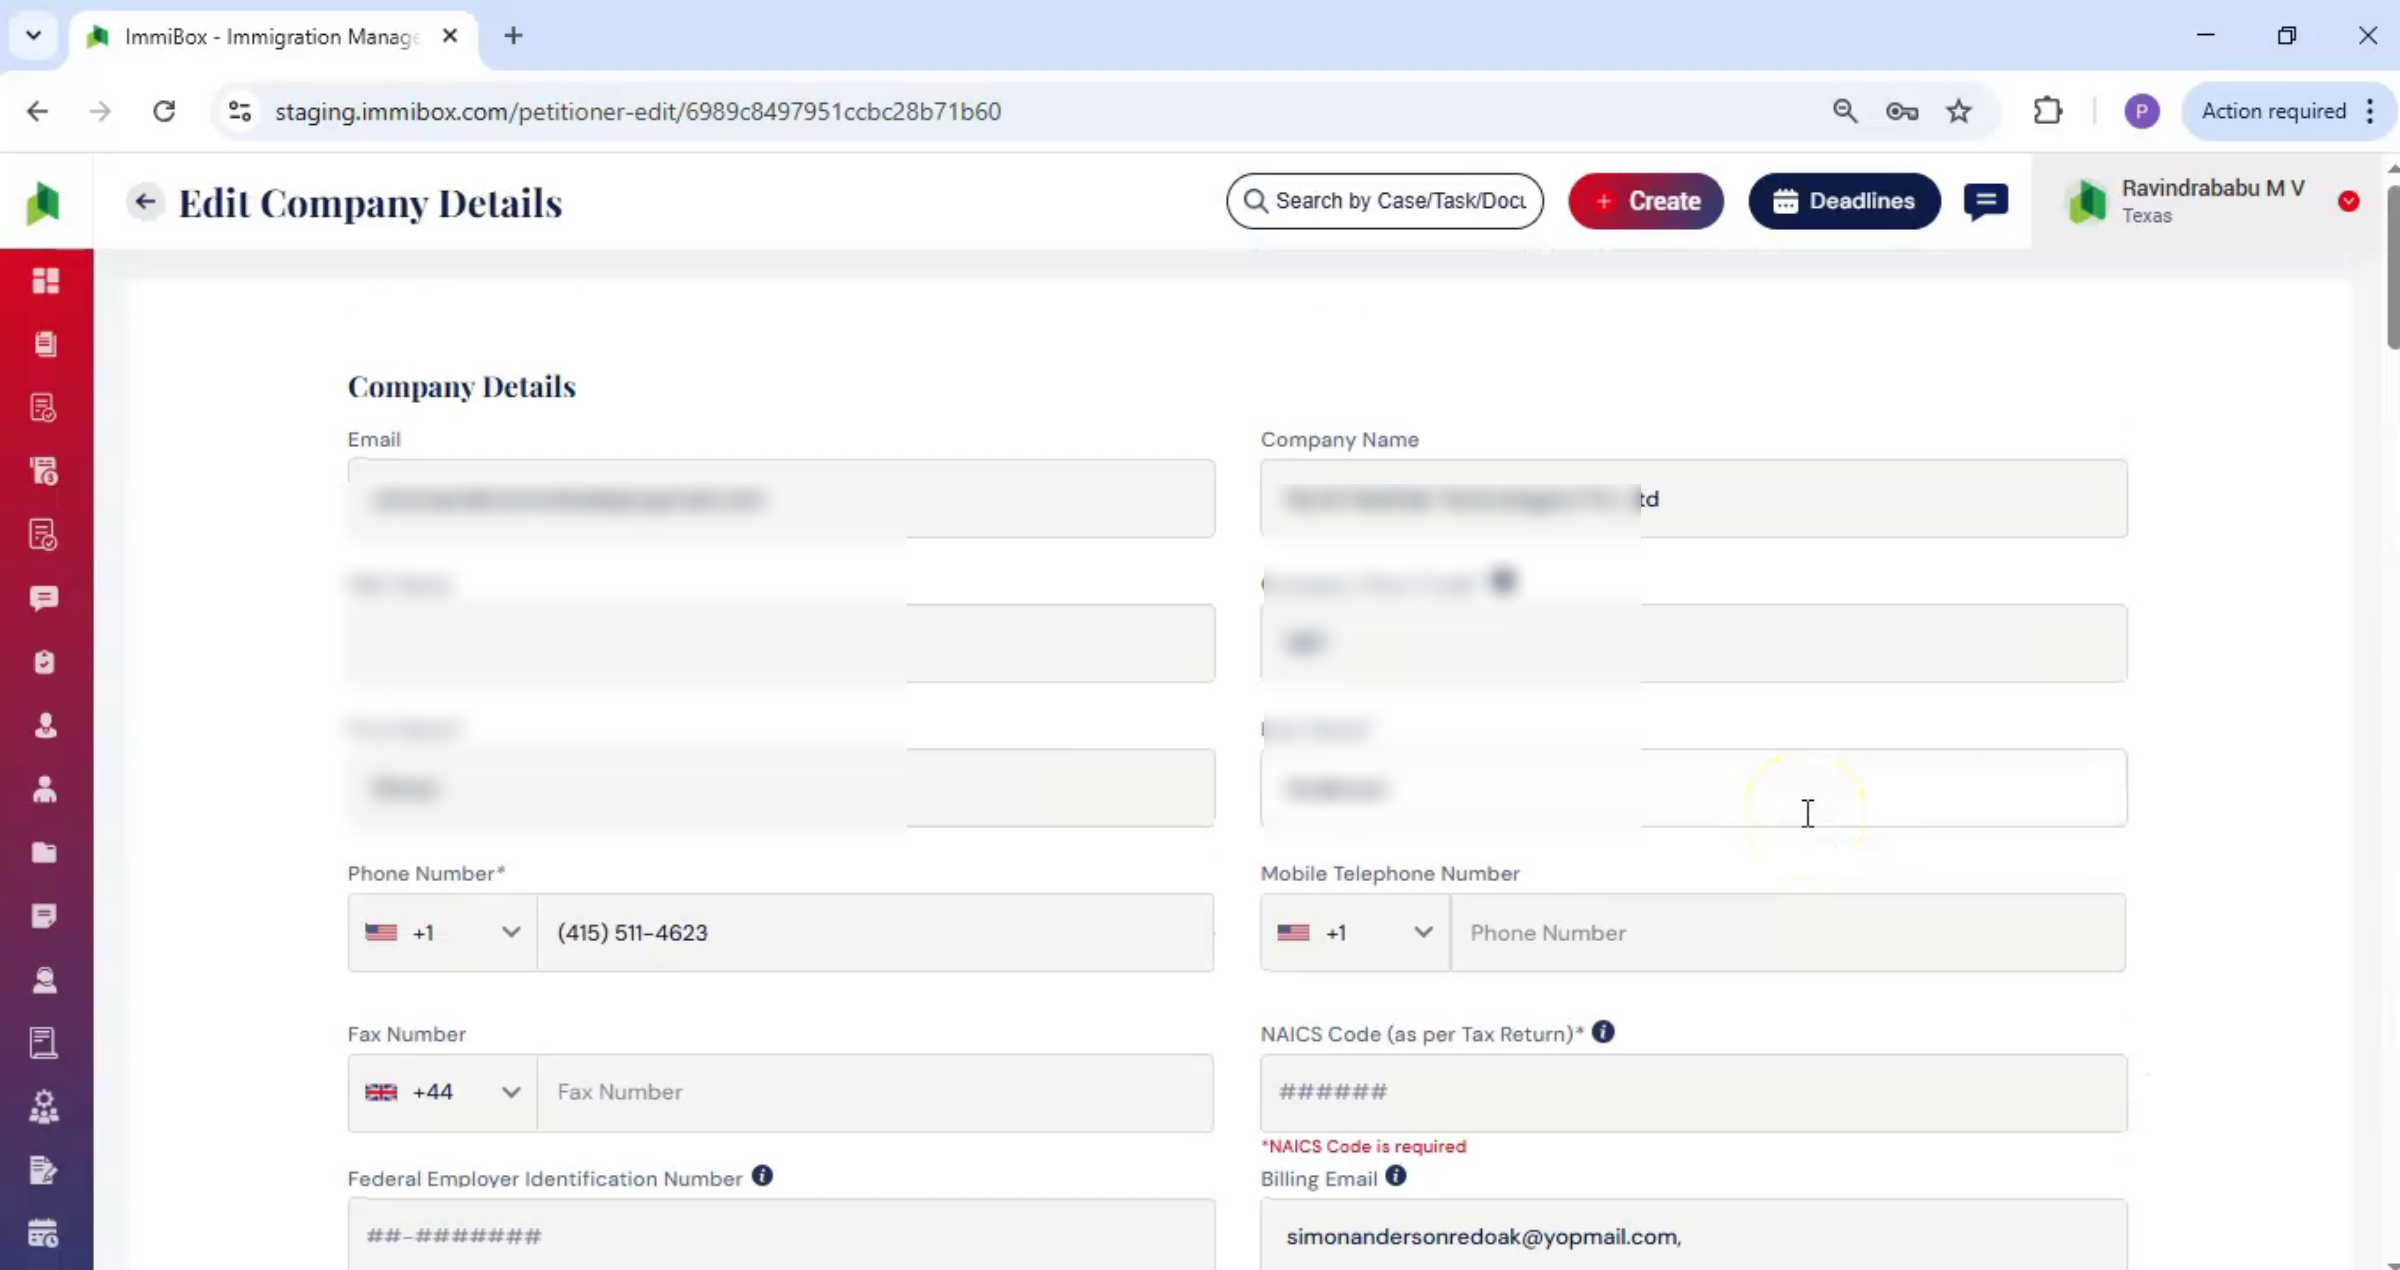Click the red status indicator beside Ravindrababu M V

[x=2349, y=201]
